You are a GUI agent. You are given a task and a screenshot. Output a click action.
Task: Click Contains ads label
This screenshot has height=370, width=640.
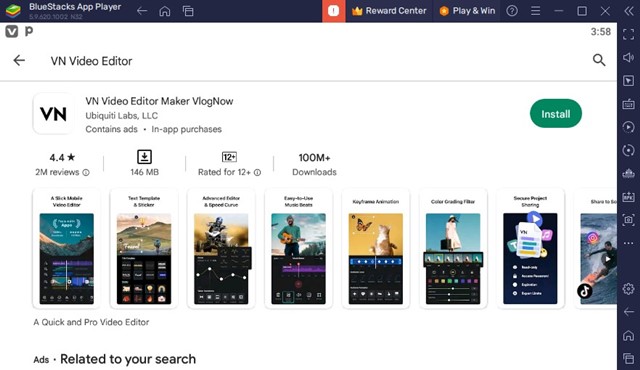(111, 129)
